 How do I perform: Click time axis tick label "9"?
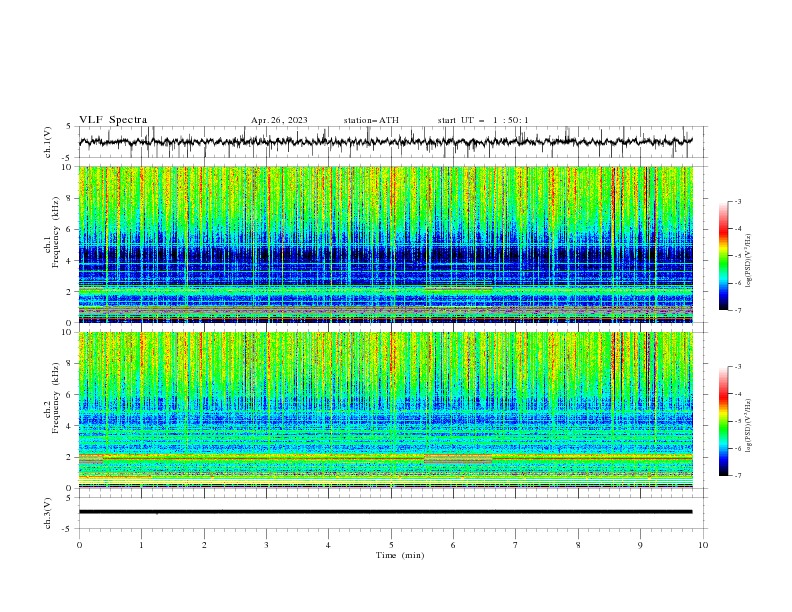pos(640,545)
